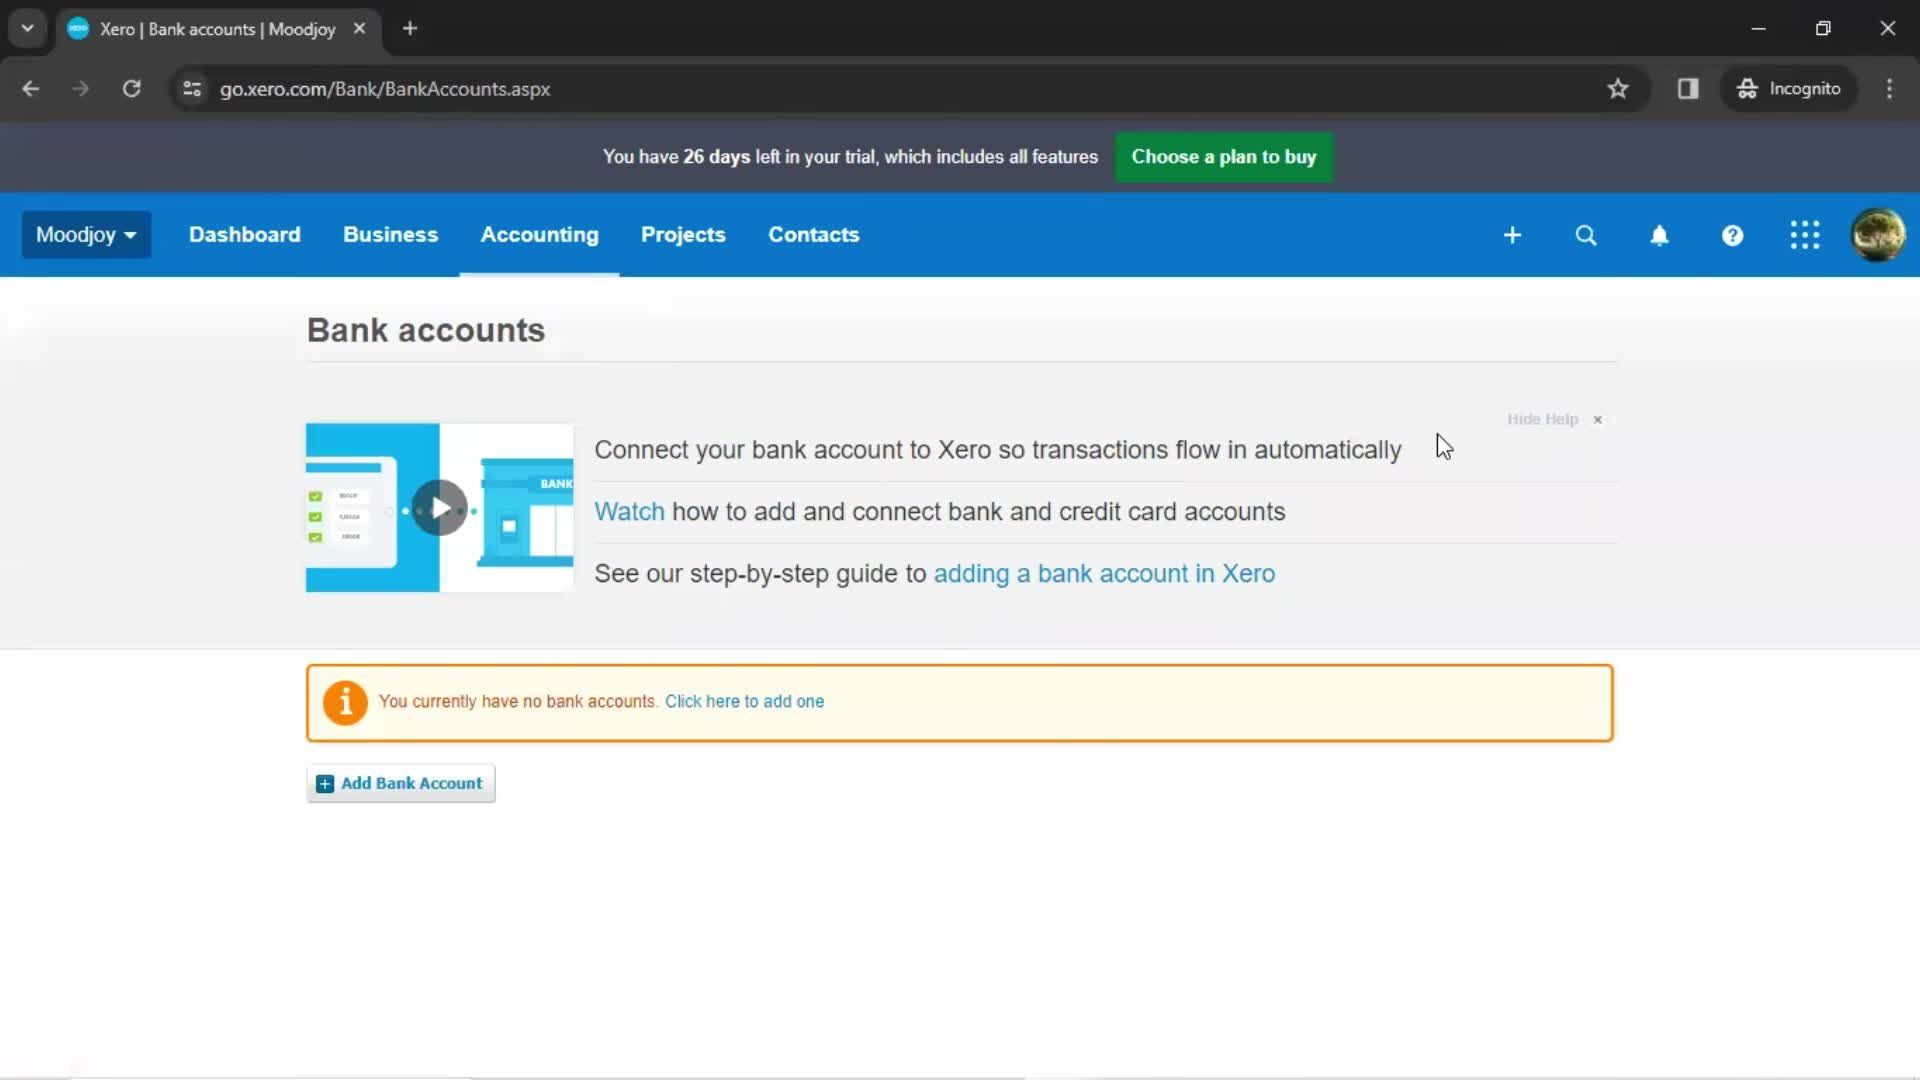Open the Accounting menu
Screen dimensions: 1920x1080
[539, 235]
